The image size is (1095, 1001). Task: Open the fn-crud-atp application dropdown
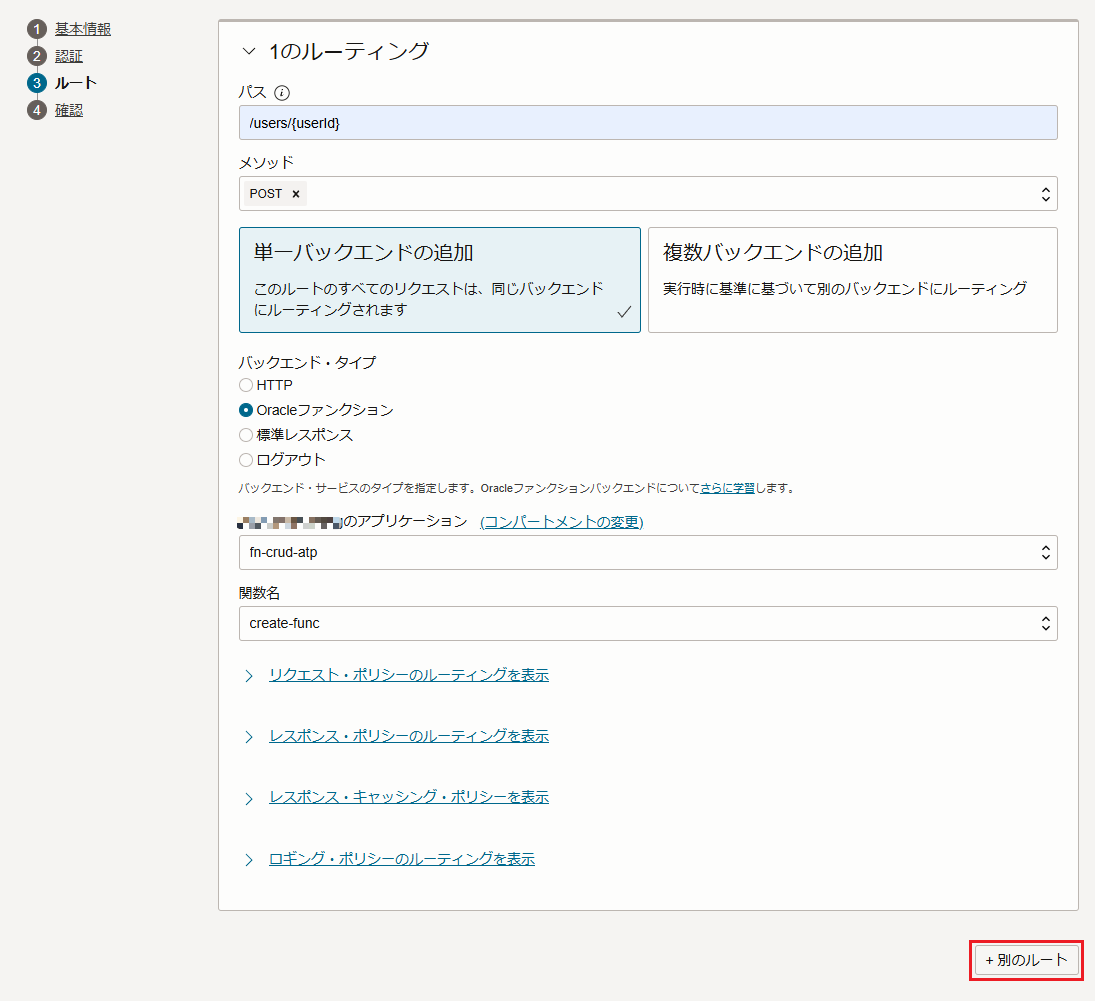coord(1045,552)
